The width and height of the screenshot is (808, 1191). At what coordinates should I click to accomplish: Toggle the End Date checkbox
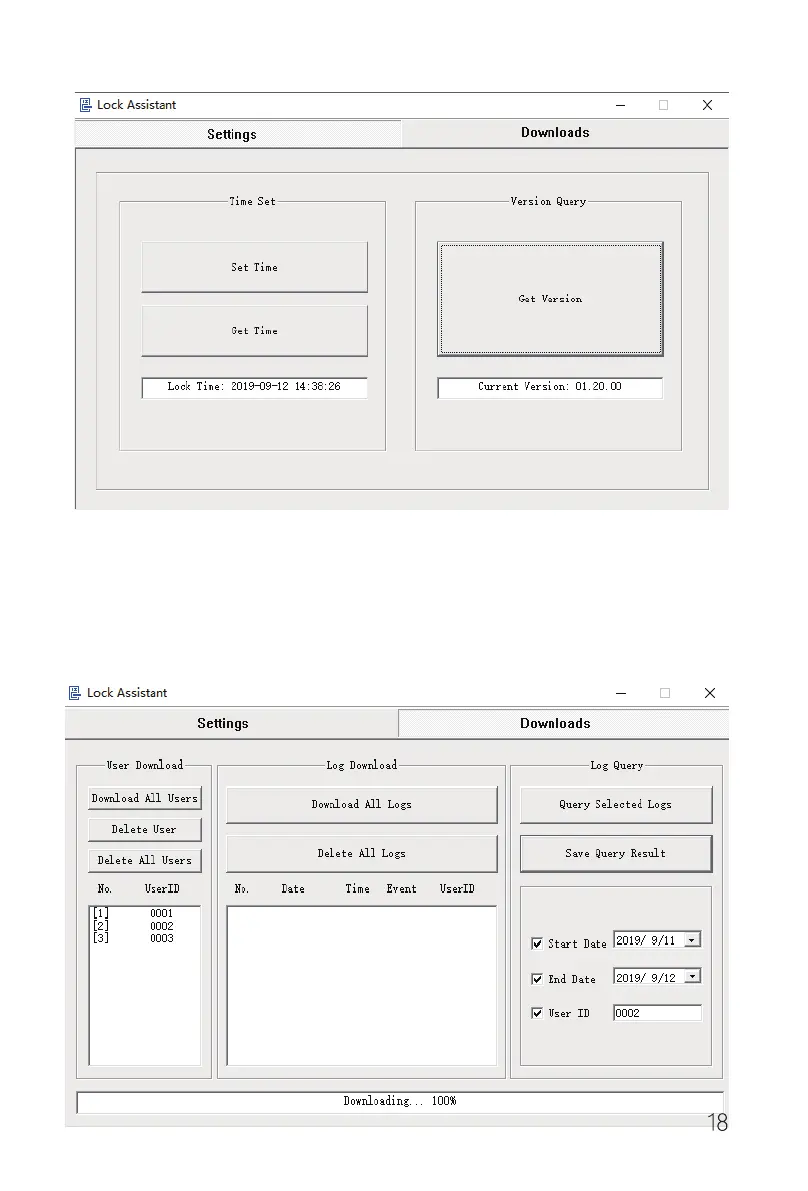(x=537, y=979)
